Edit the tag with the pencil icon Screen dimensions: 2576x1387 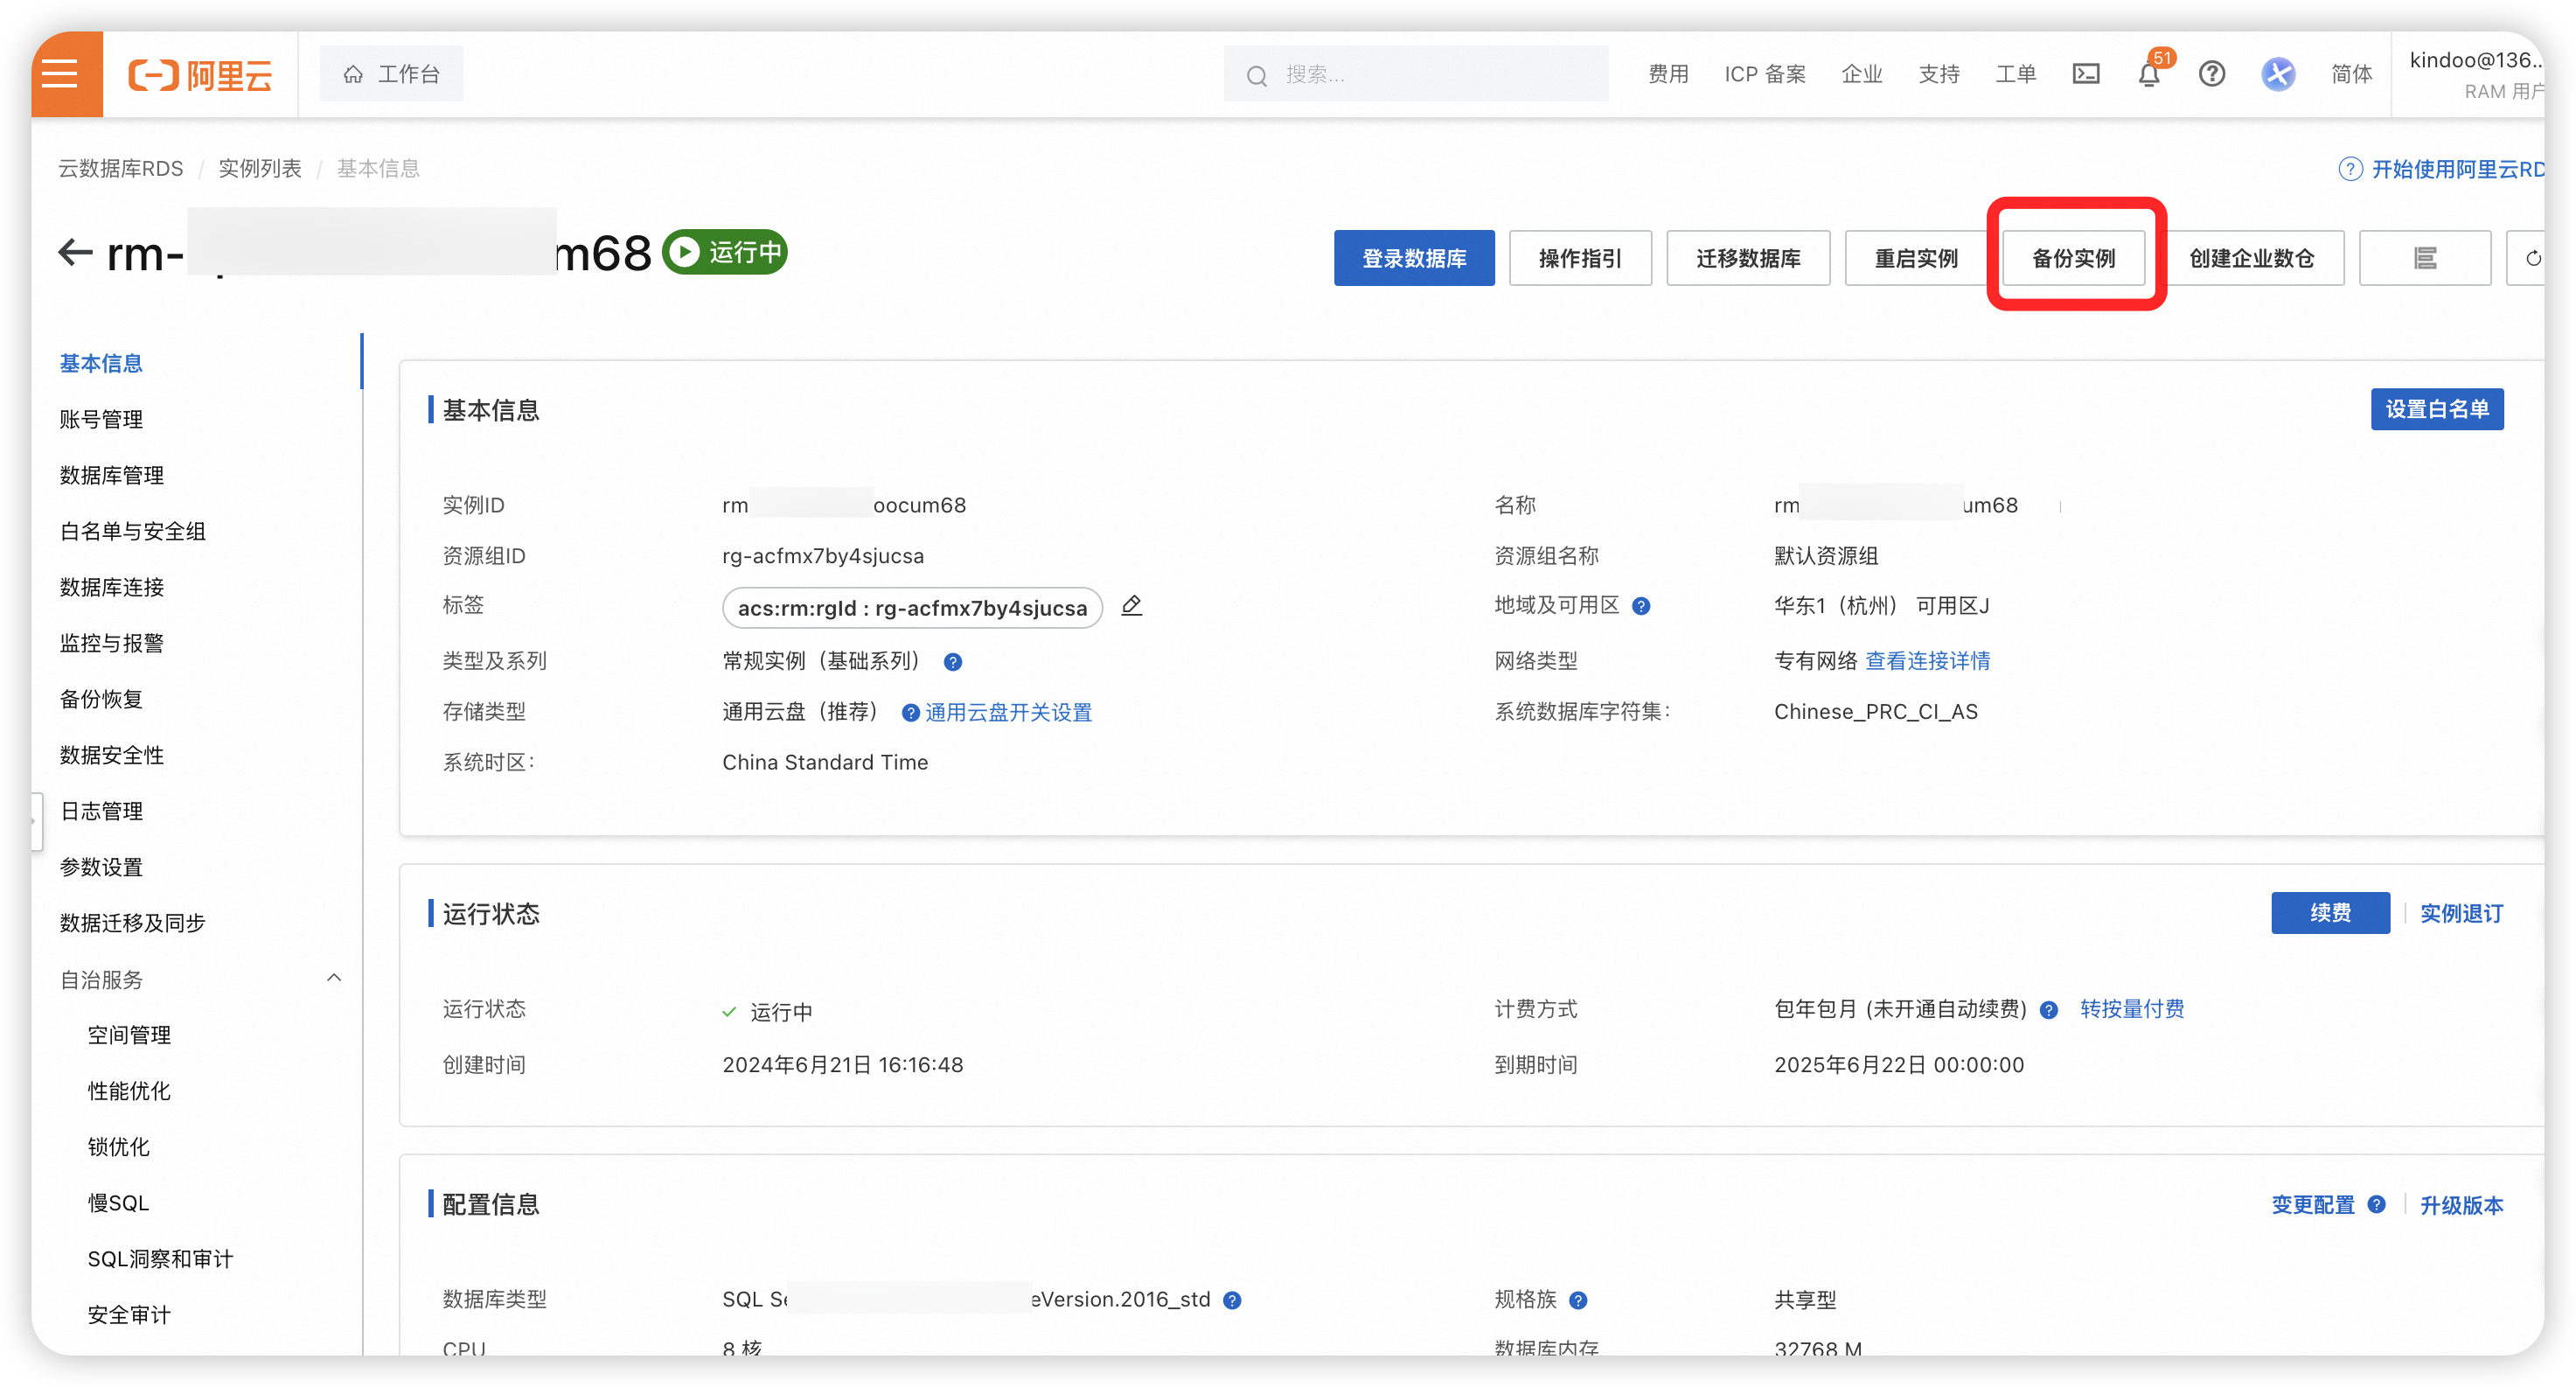(1131, 606)
